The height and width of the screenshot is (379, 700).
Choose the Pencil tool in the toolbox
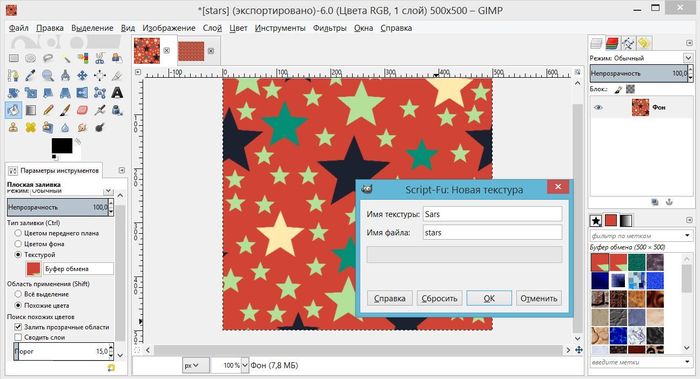click(48, 110)
